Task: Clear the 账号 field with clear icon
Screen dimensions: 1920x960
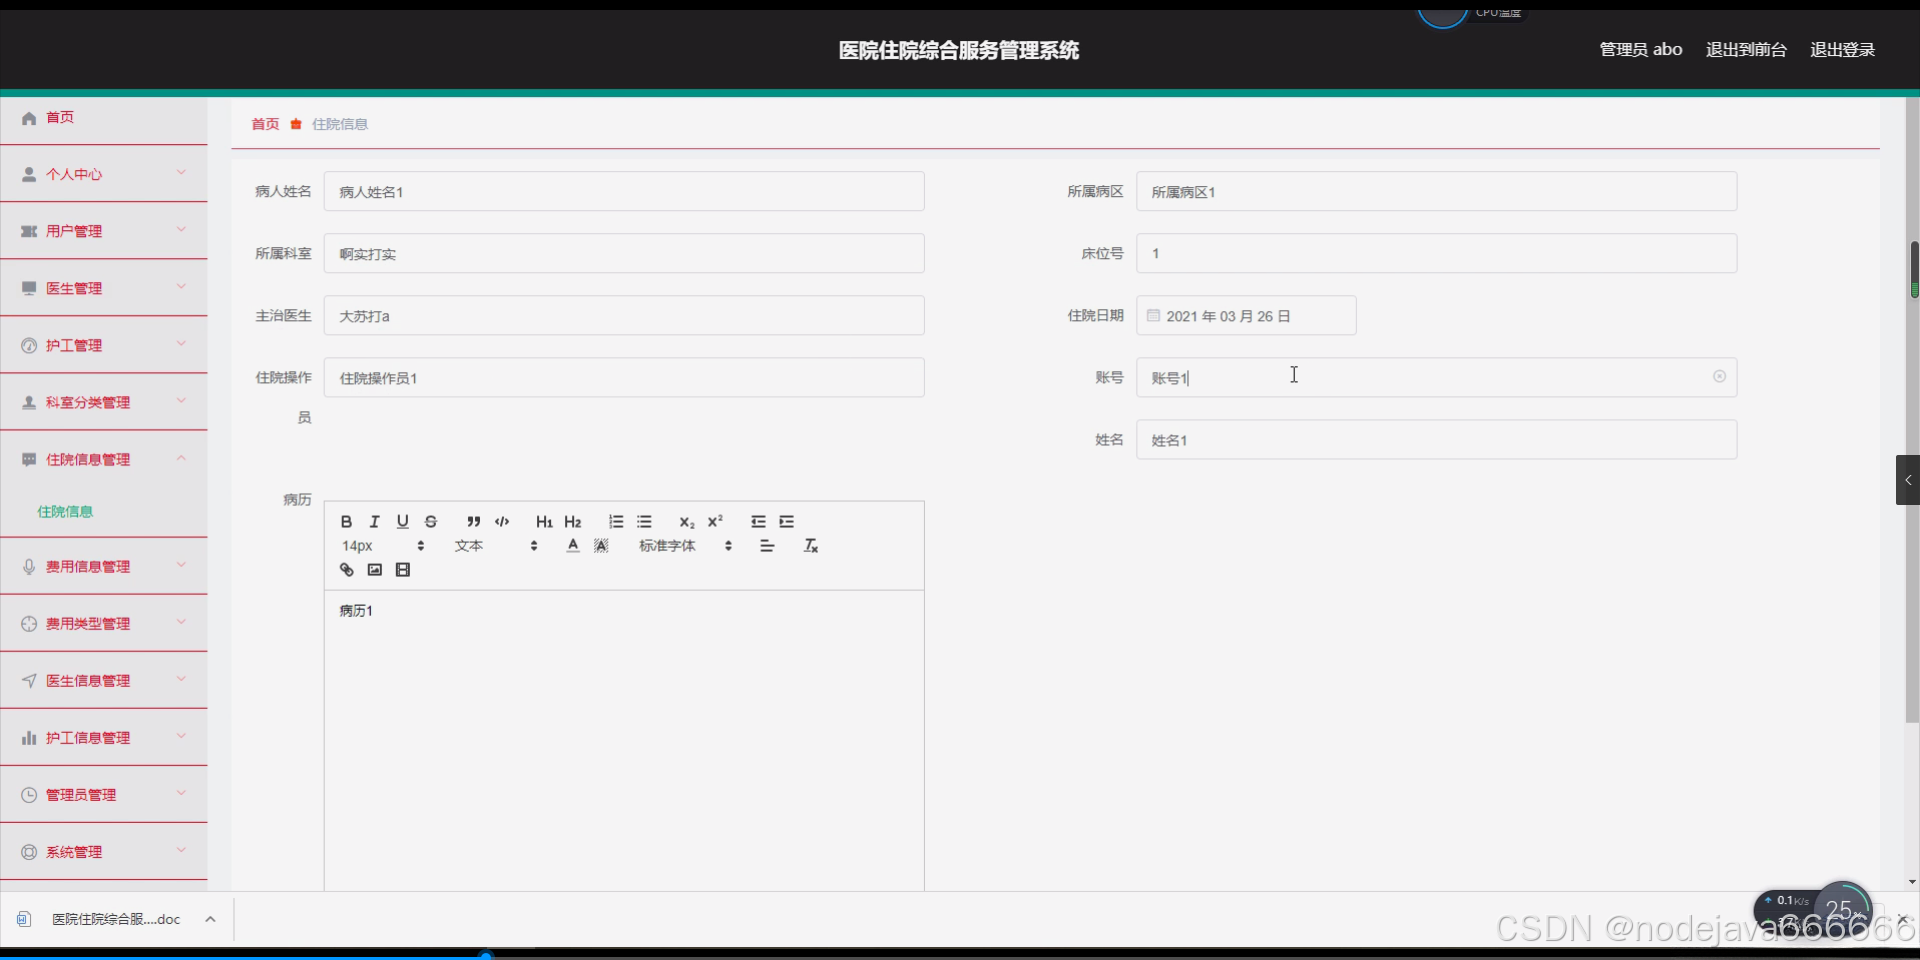Action: [x=1719, y=377]
